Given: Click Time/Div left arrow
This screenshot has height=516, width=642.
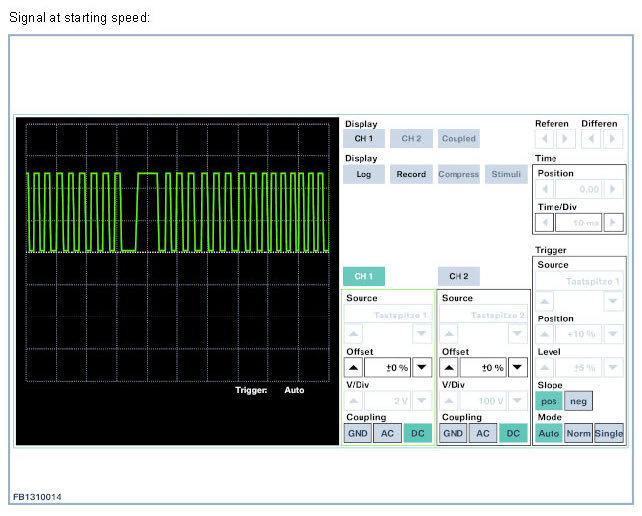Looking at the screenshot, I should point(547,222).
